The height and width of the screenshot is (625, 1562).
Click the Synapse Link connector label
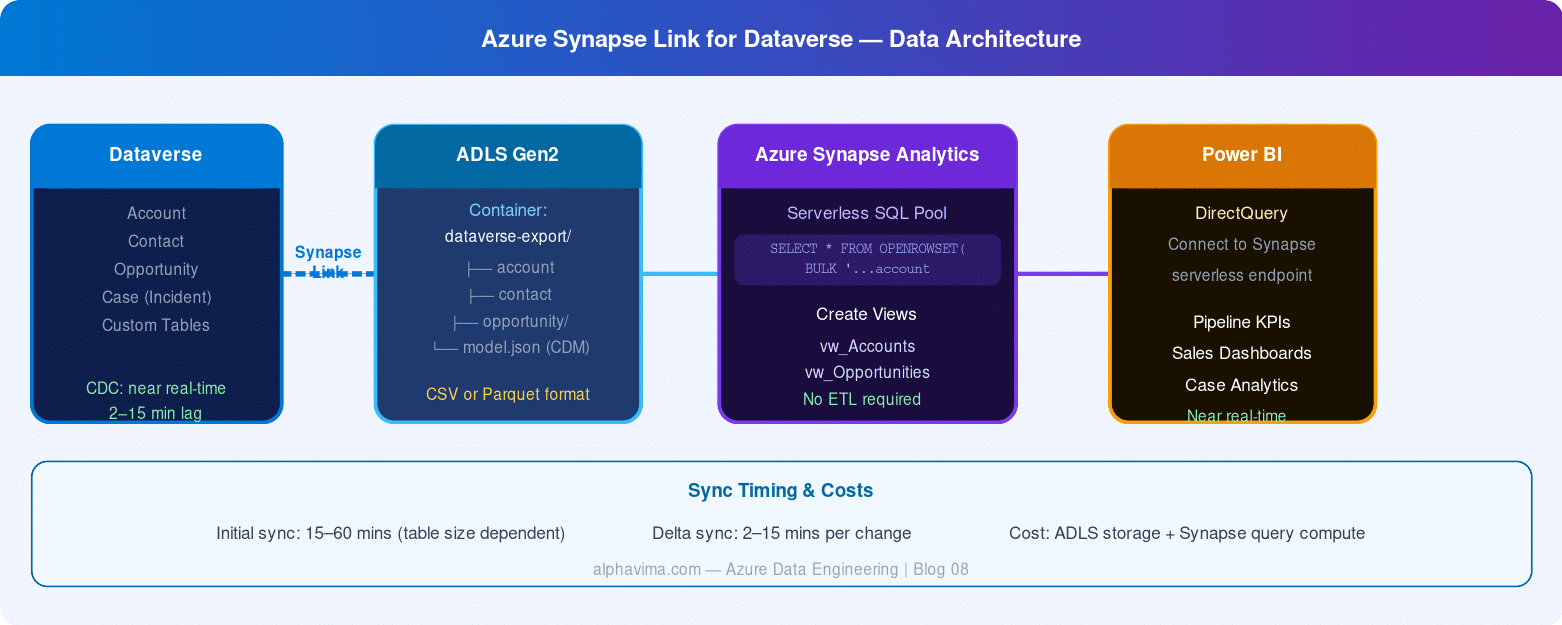point(328,262)
